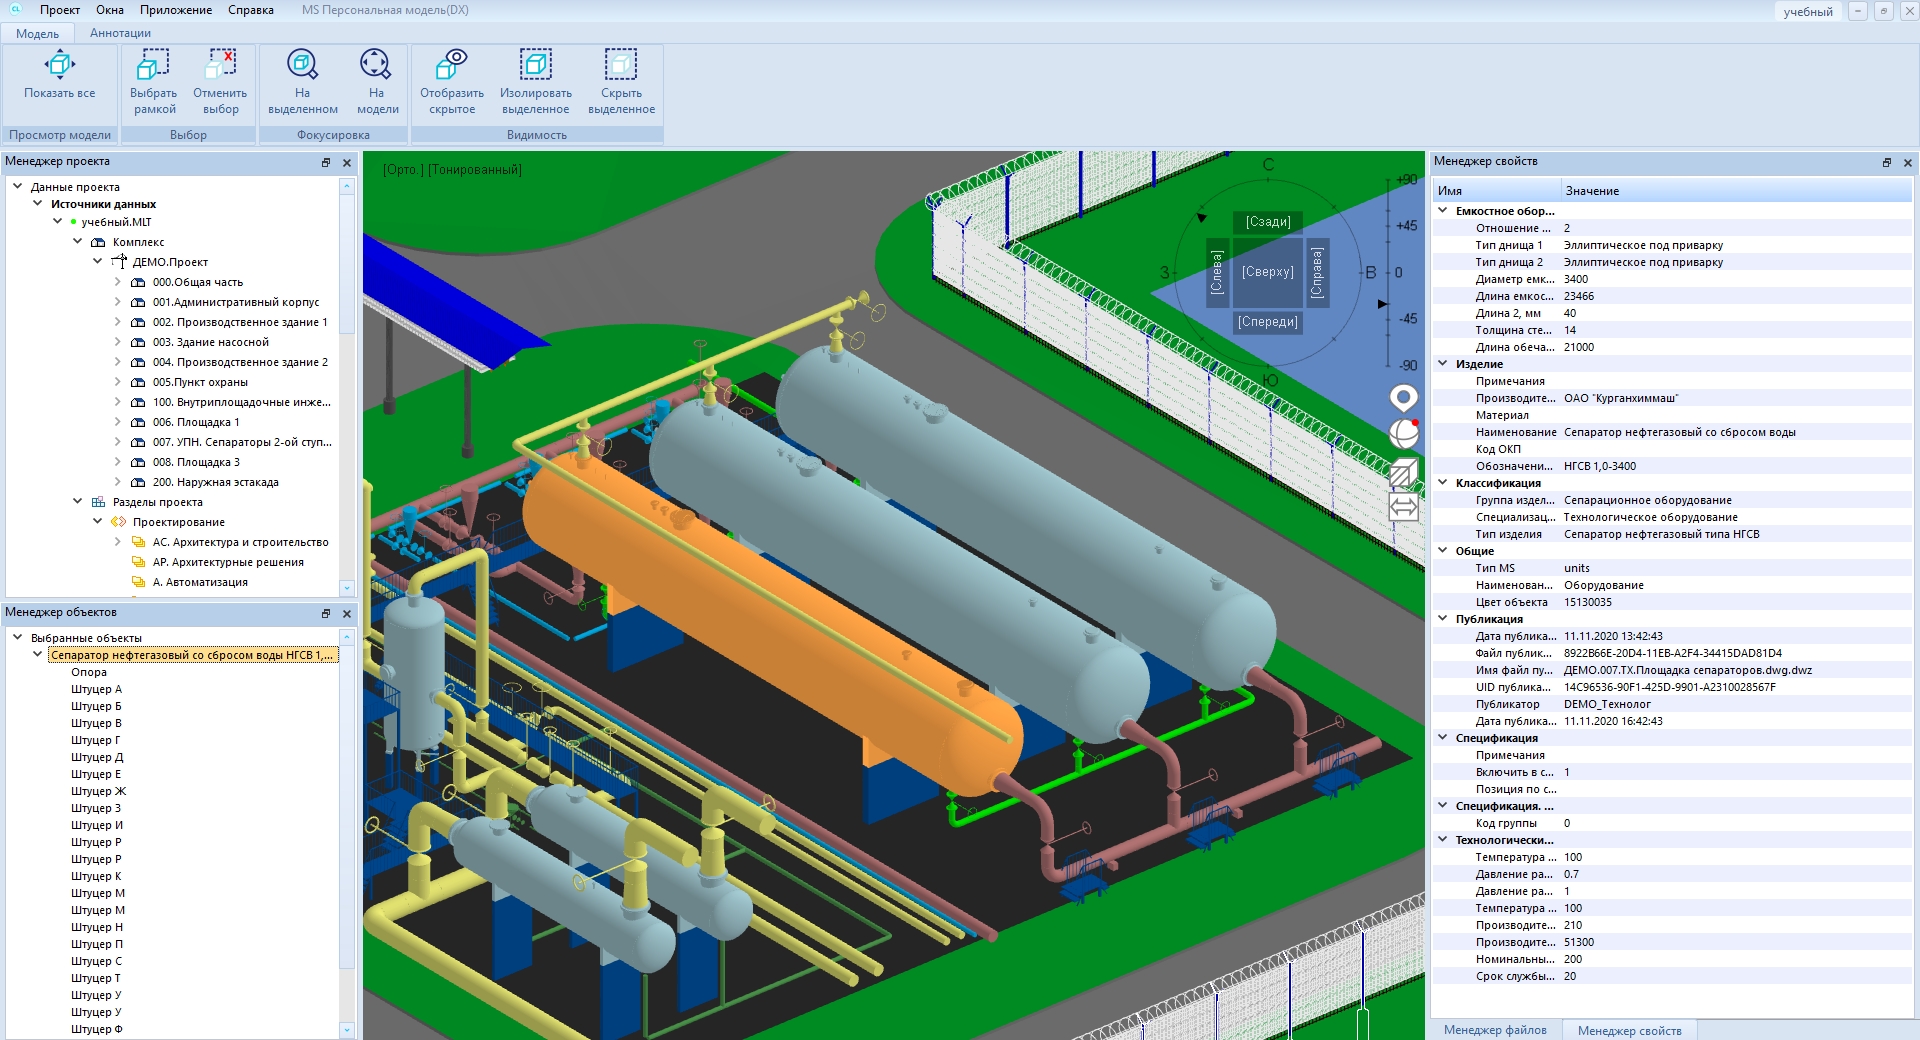Select the frame selection tool Выбрать рамкой

click(x=153, y=66)
